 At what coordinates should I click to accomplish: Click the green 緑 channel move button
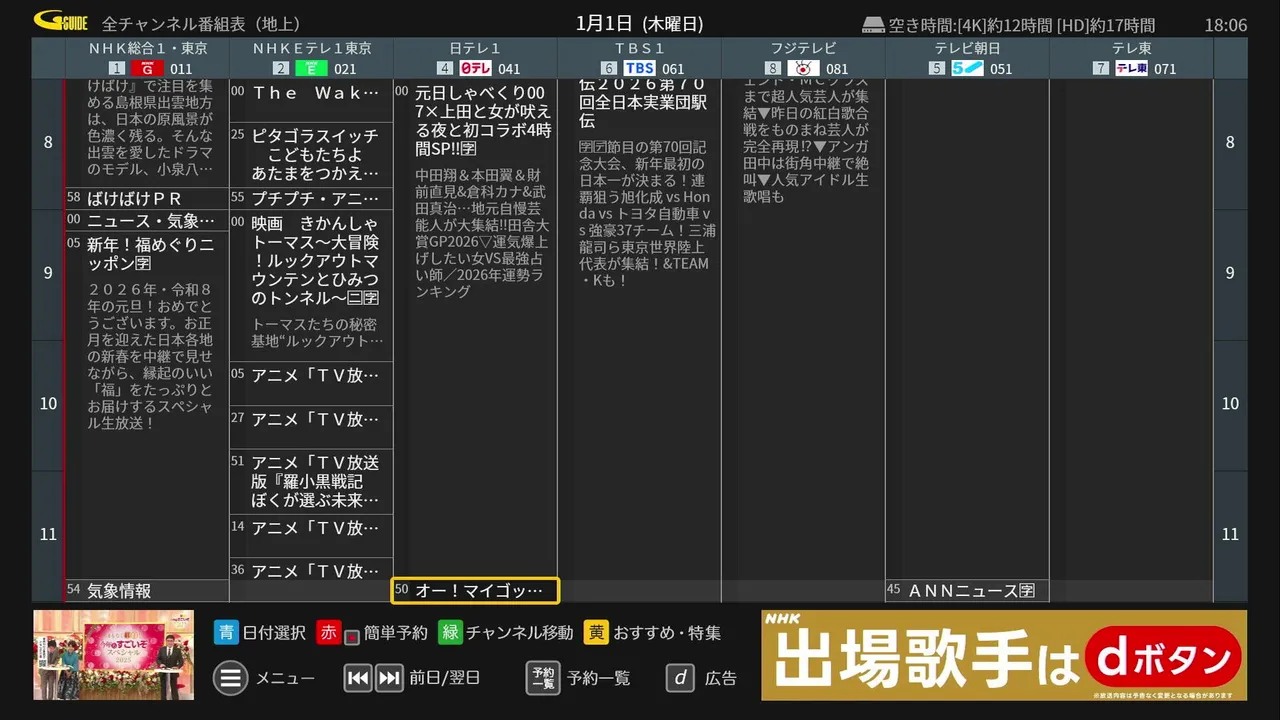(x=450, y=632)
